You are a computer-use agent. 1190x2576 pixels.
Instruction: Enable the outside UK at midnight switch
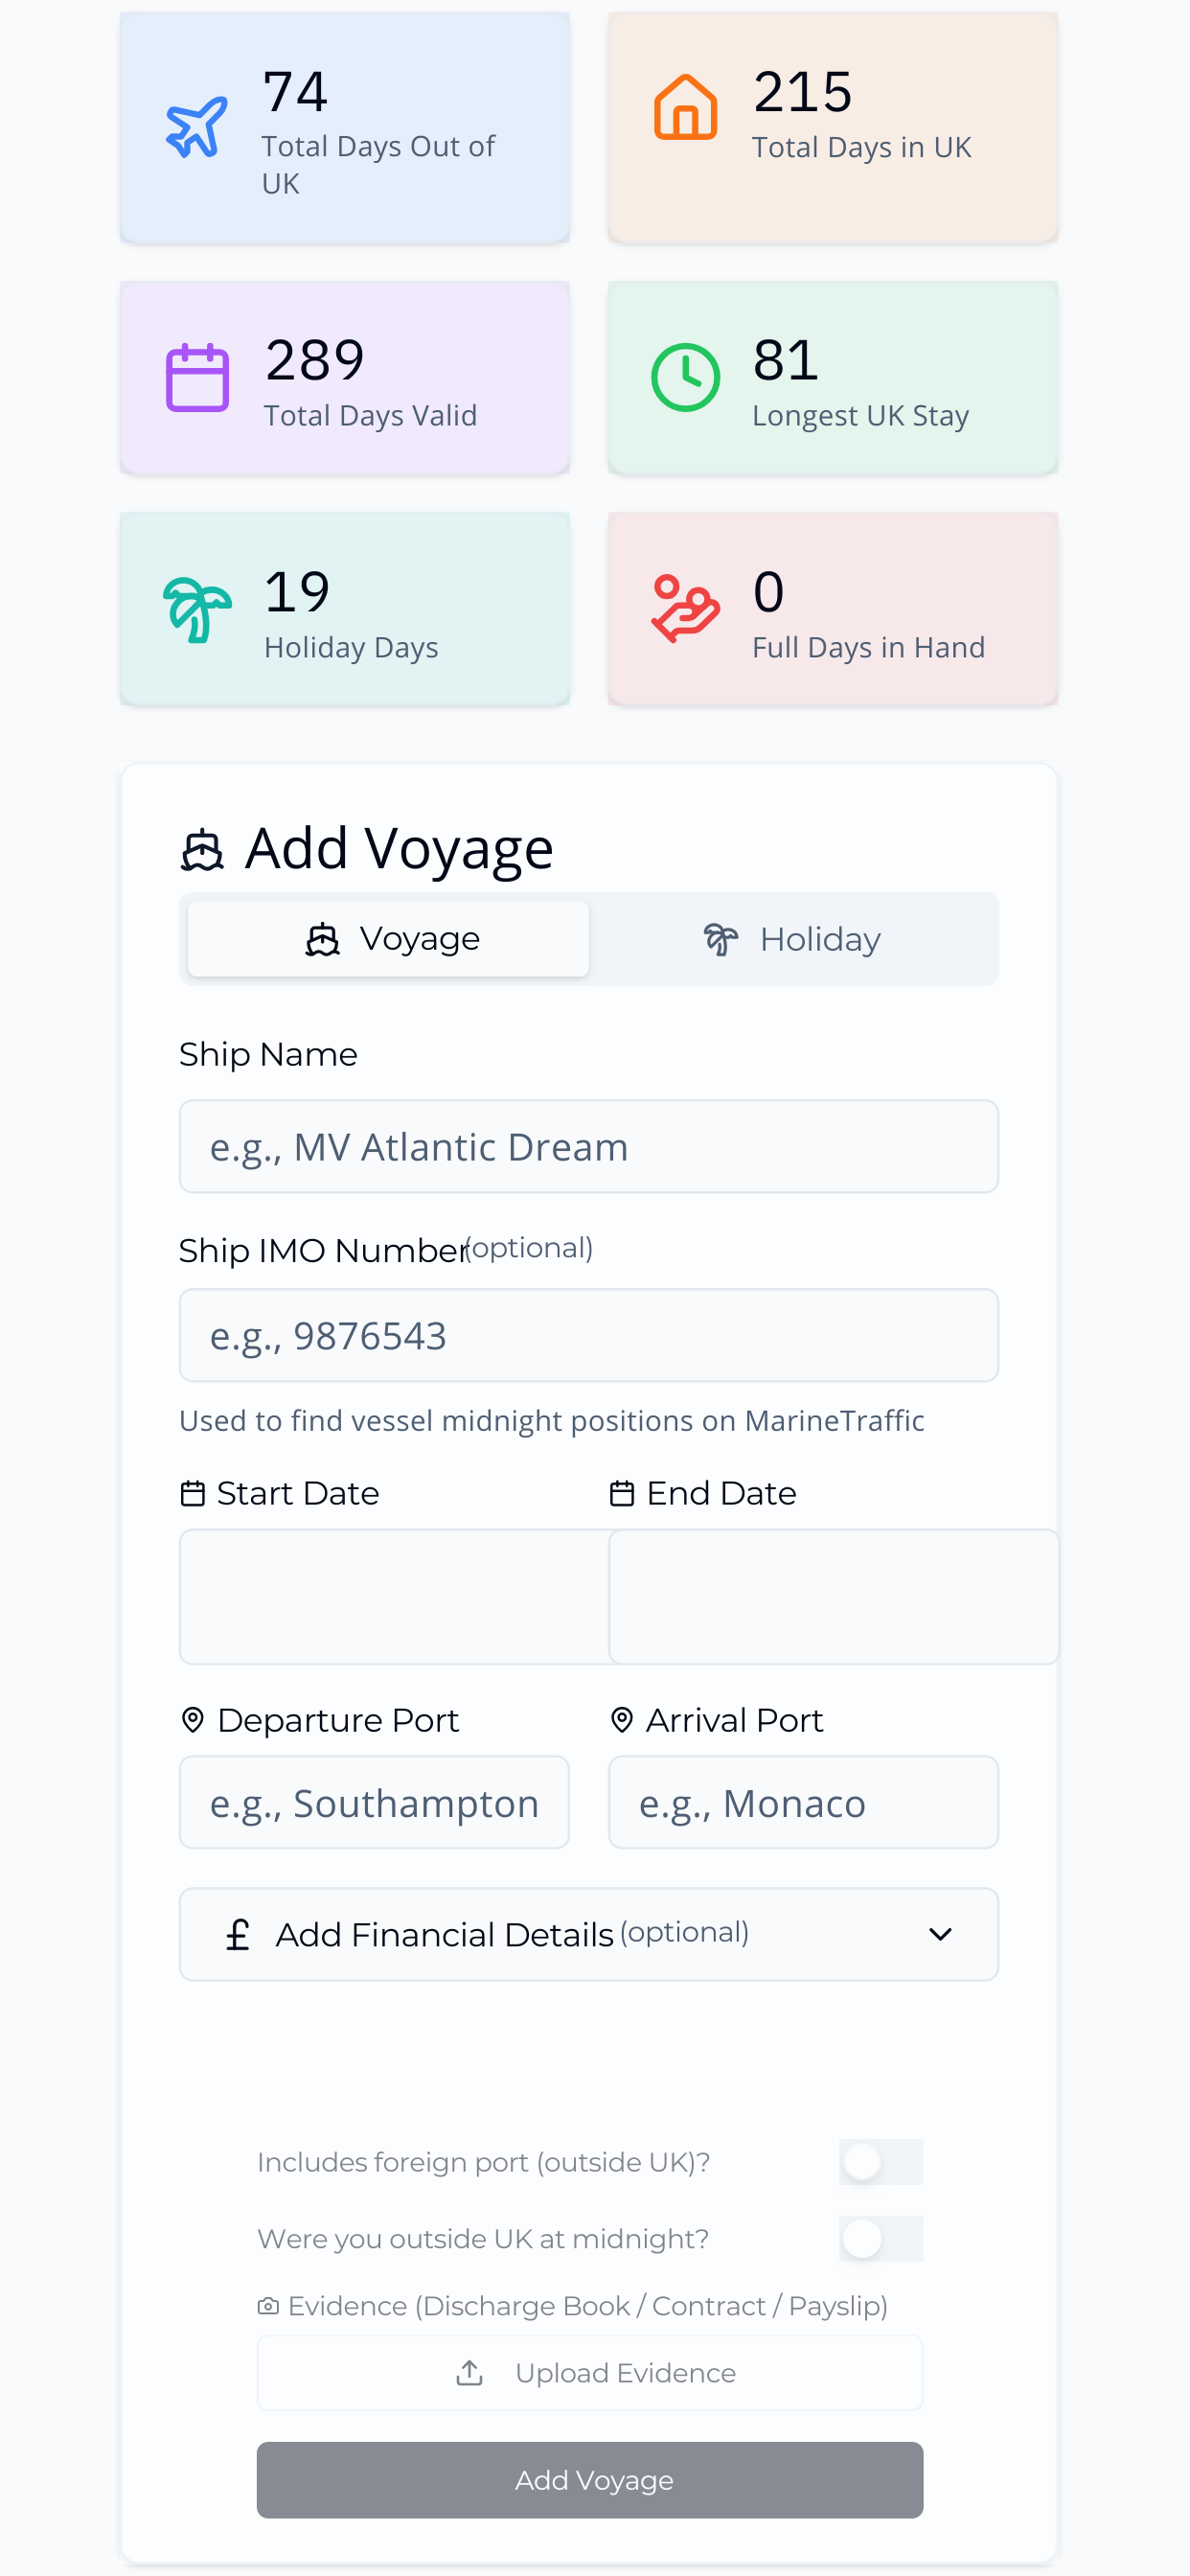pos(880,2238)
